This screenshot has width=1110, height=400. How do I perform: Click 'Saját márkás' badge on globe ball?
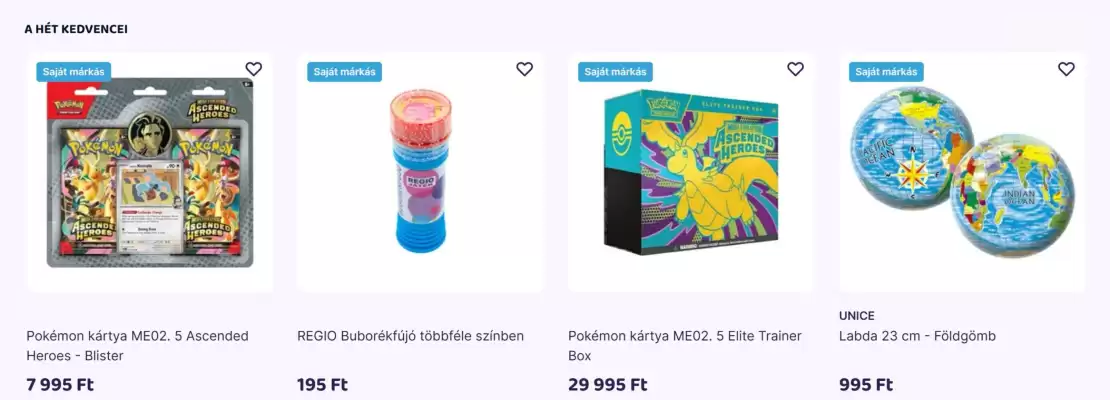tap(887, 71)
